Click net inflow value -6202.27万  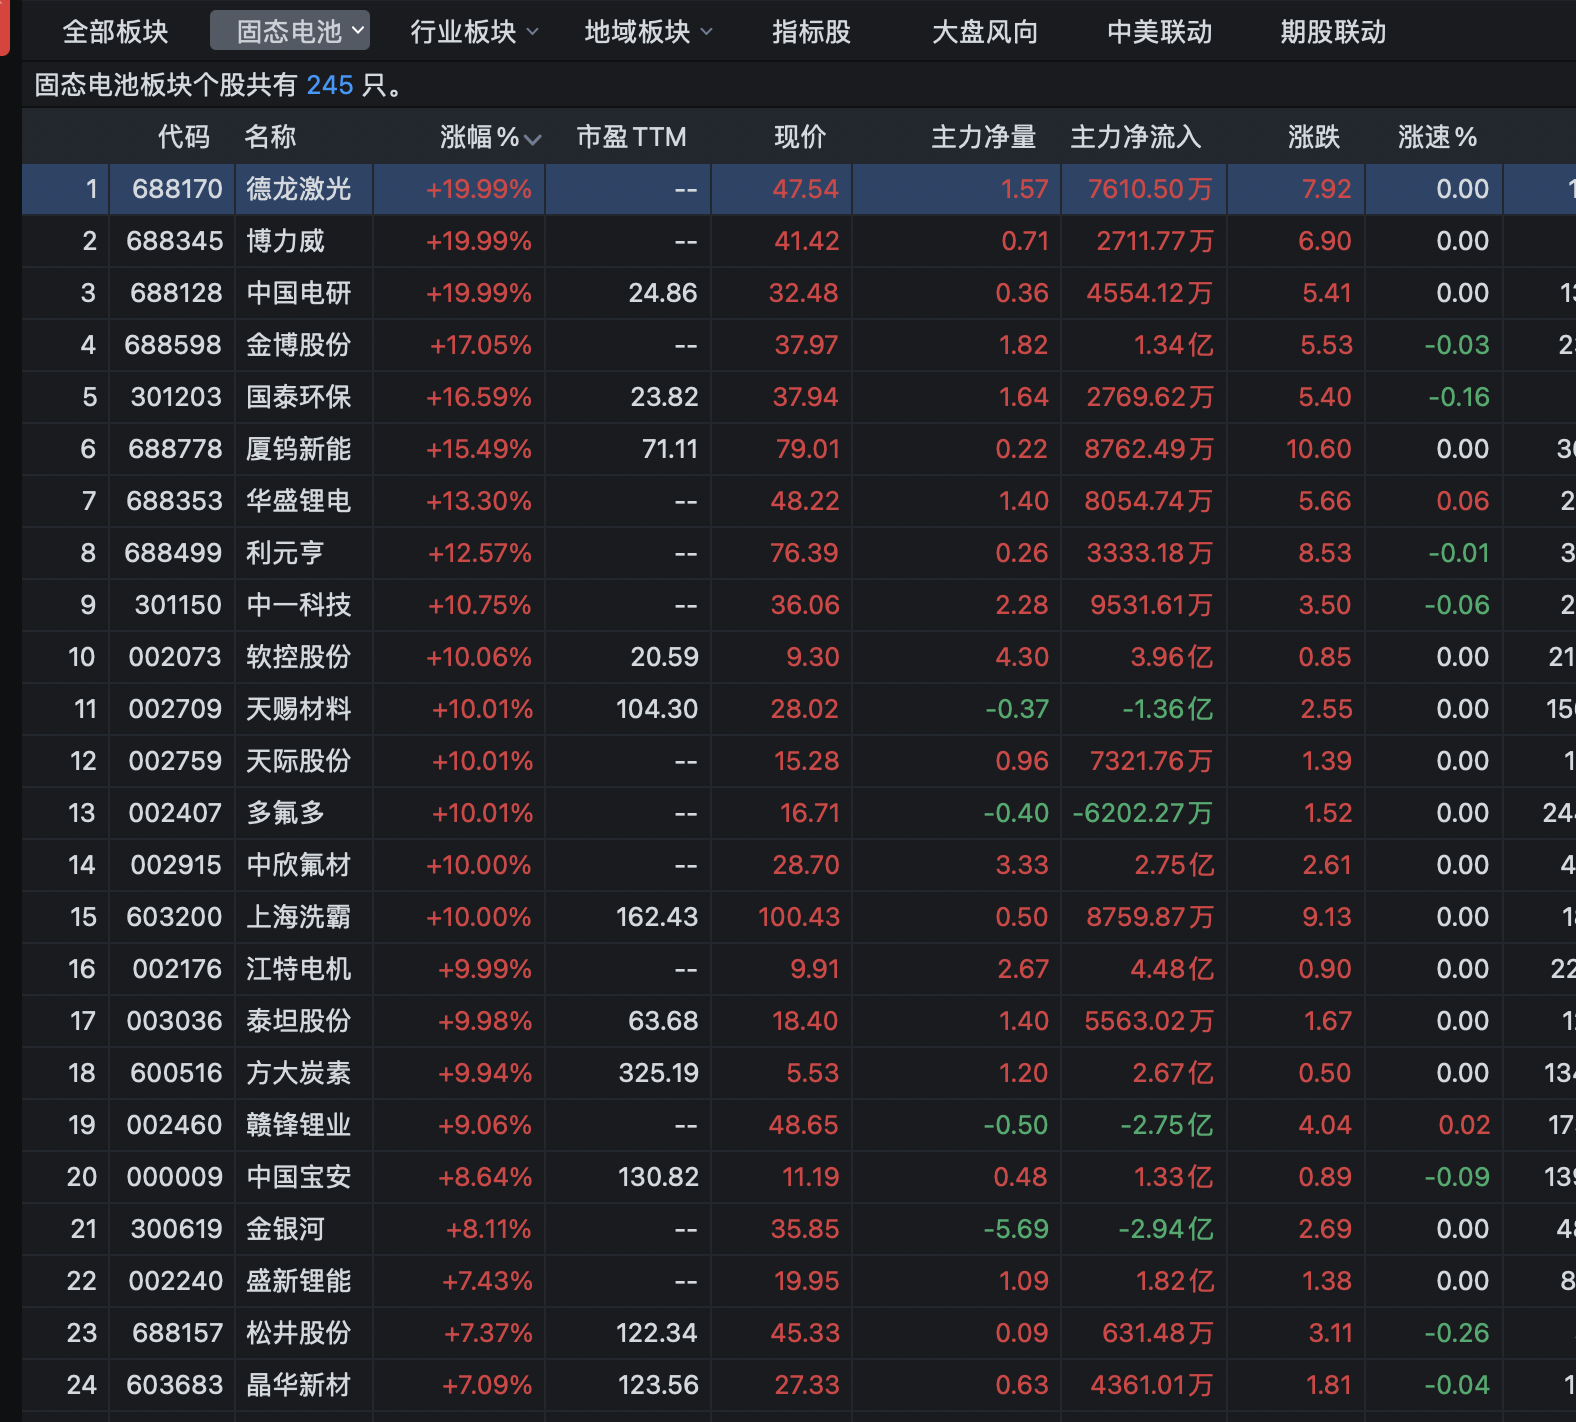(1143, 813)
